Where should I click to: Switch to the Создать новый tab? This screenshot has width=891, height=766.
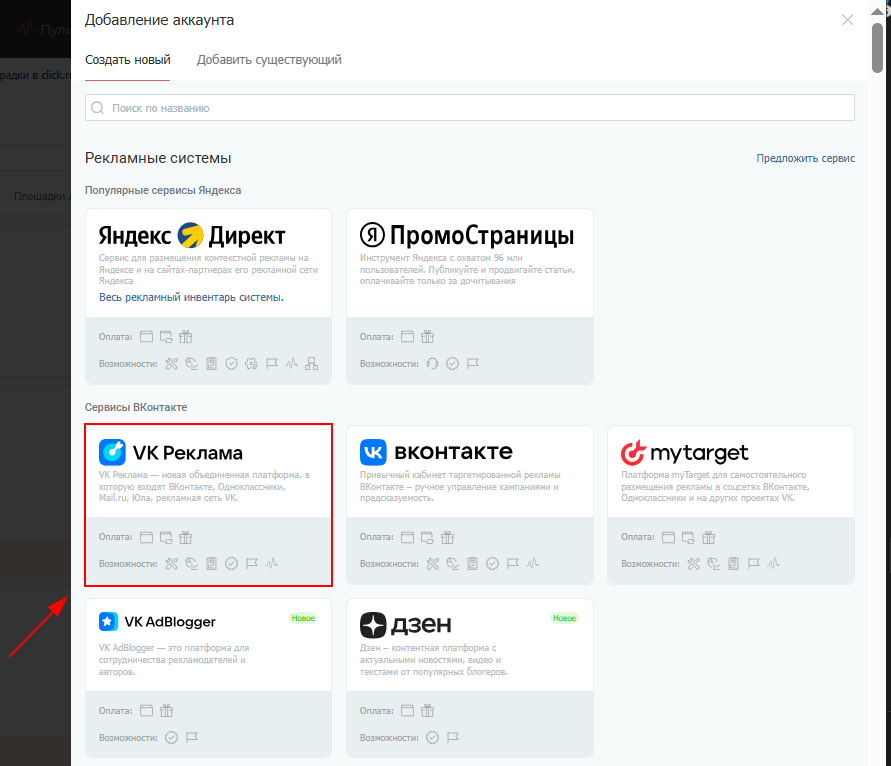pyautogui.click(x=128, y=60)
